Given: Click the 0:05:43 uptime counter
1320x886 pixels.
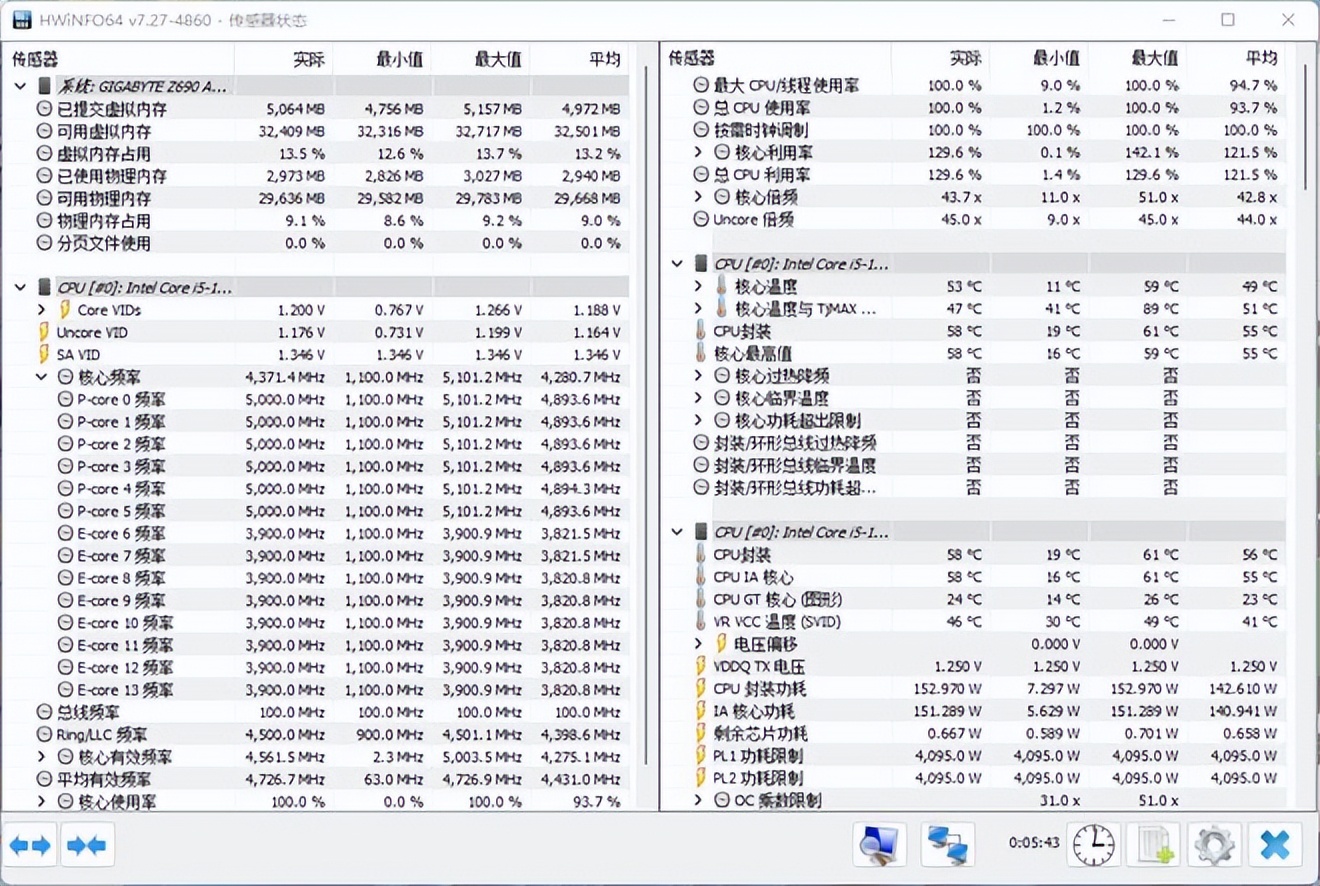Looking at the screenshot, I should (x=1035, y=843).
